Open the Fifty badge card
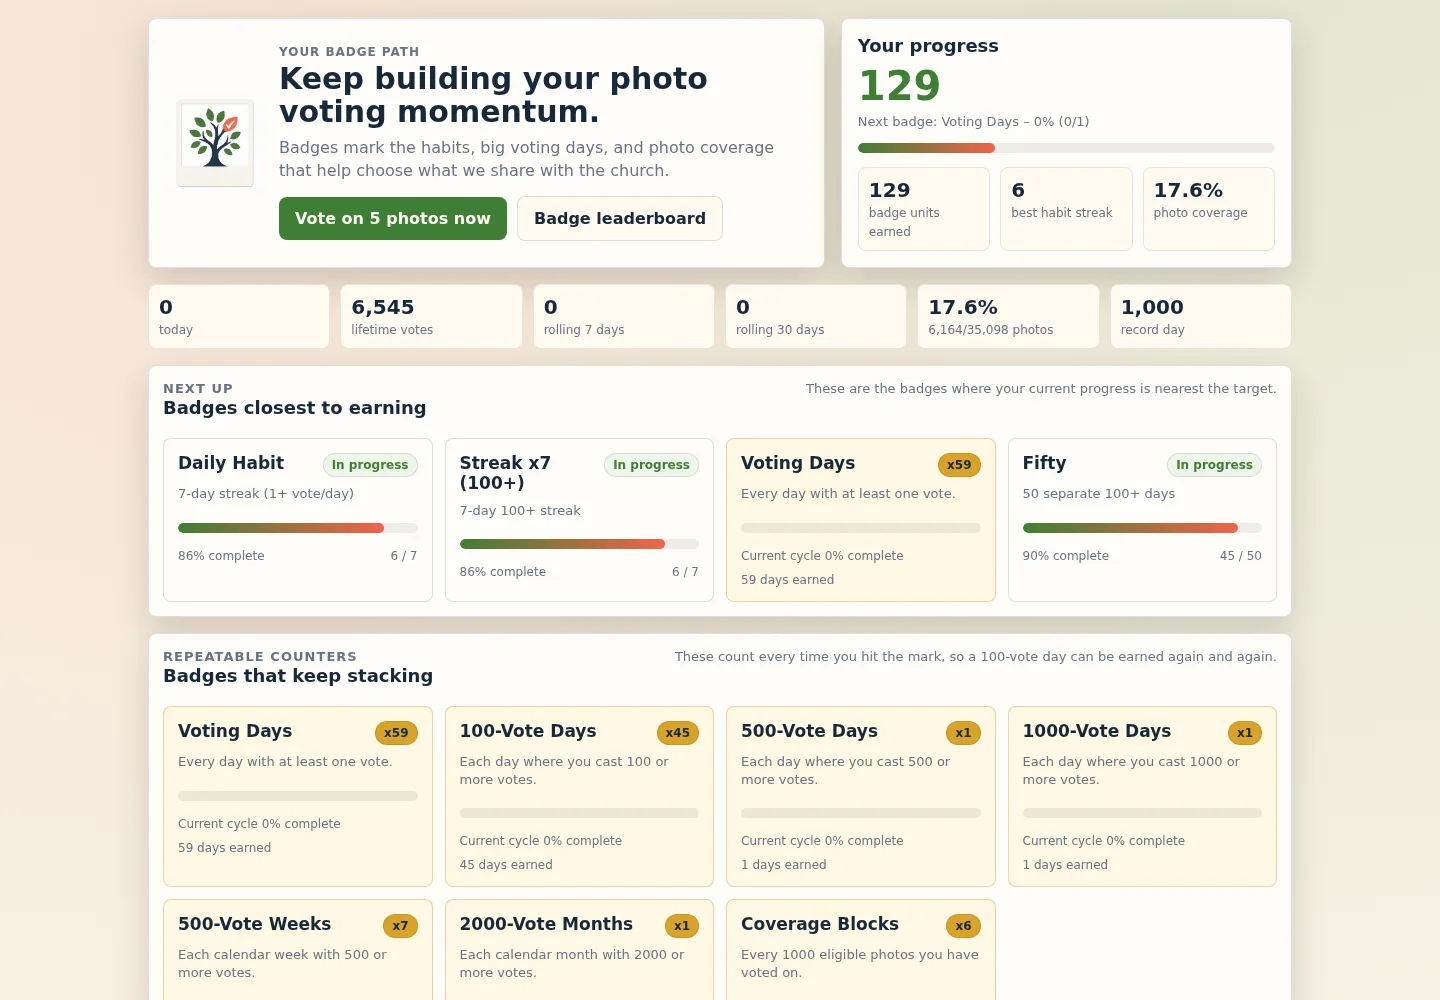The image size is (1440, 1000). (x=1142, y=520)
